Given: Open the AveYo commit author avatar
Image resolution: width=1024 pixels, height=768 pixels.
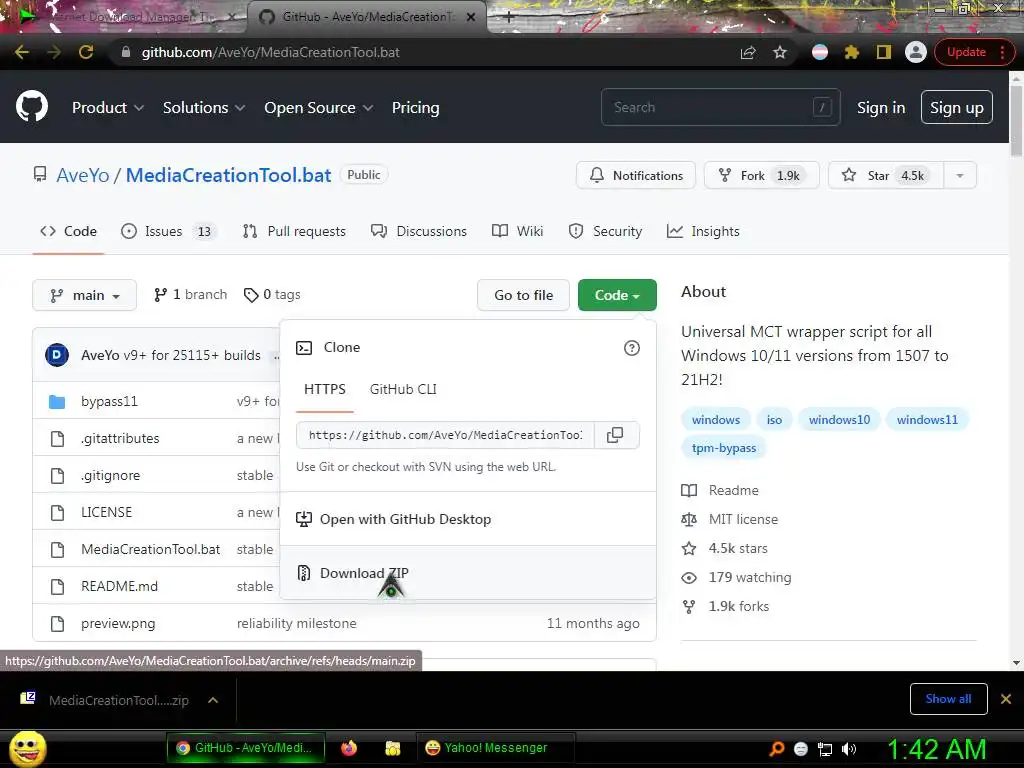Looking at the screenshot, I should (x=57, y=355).
